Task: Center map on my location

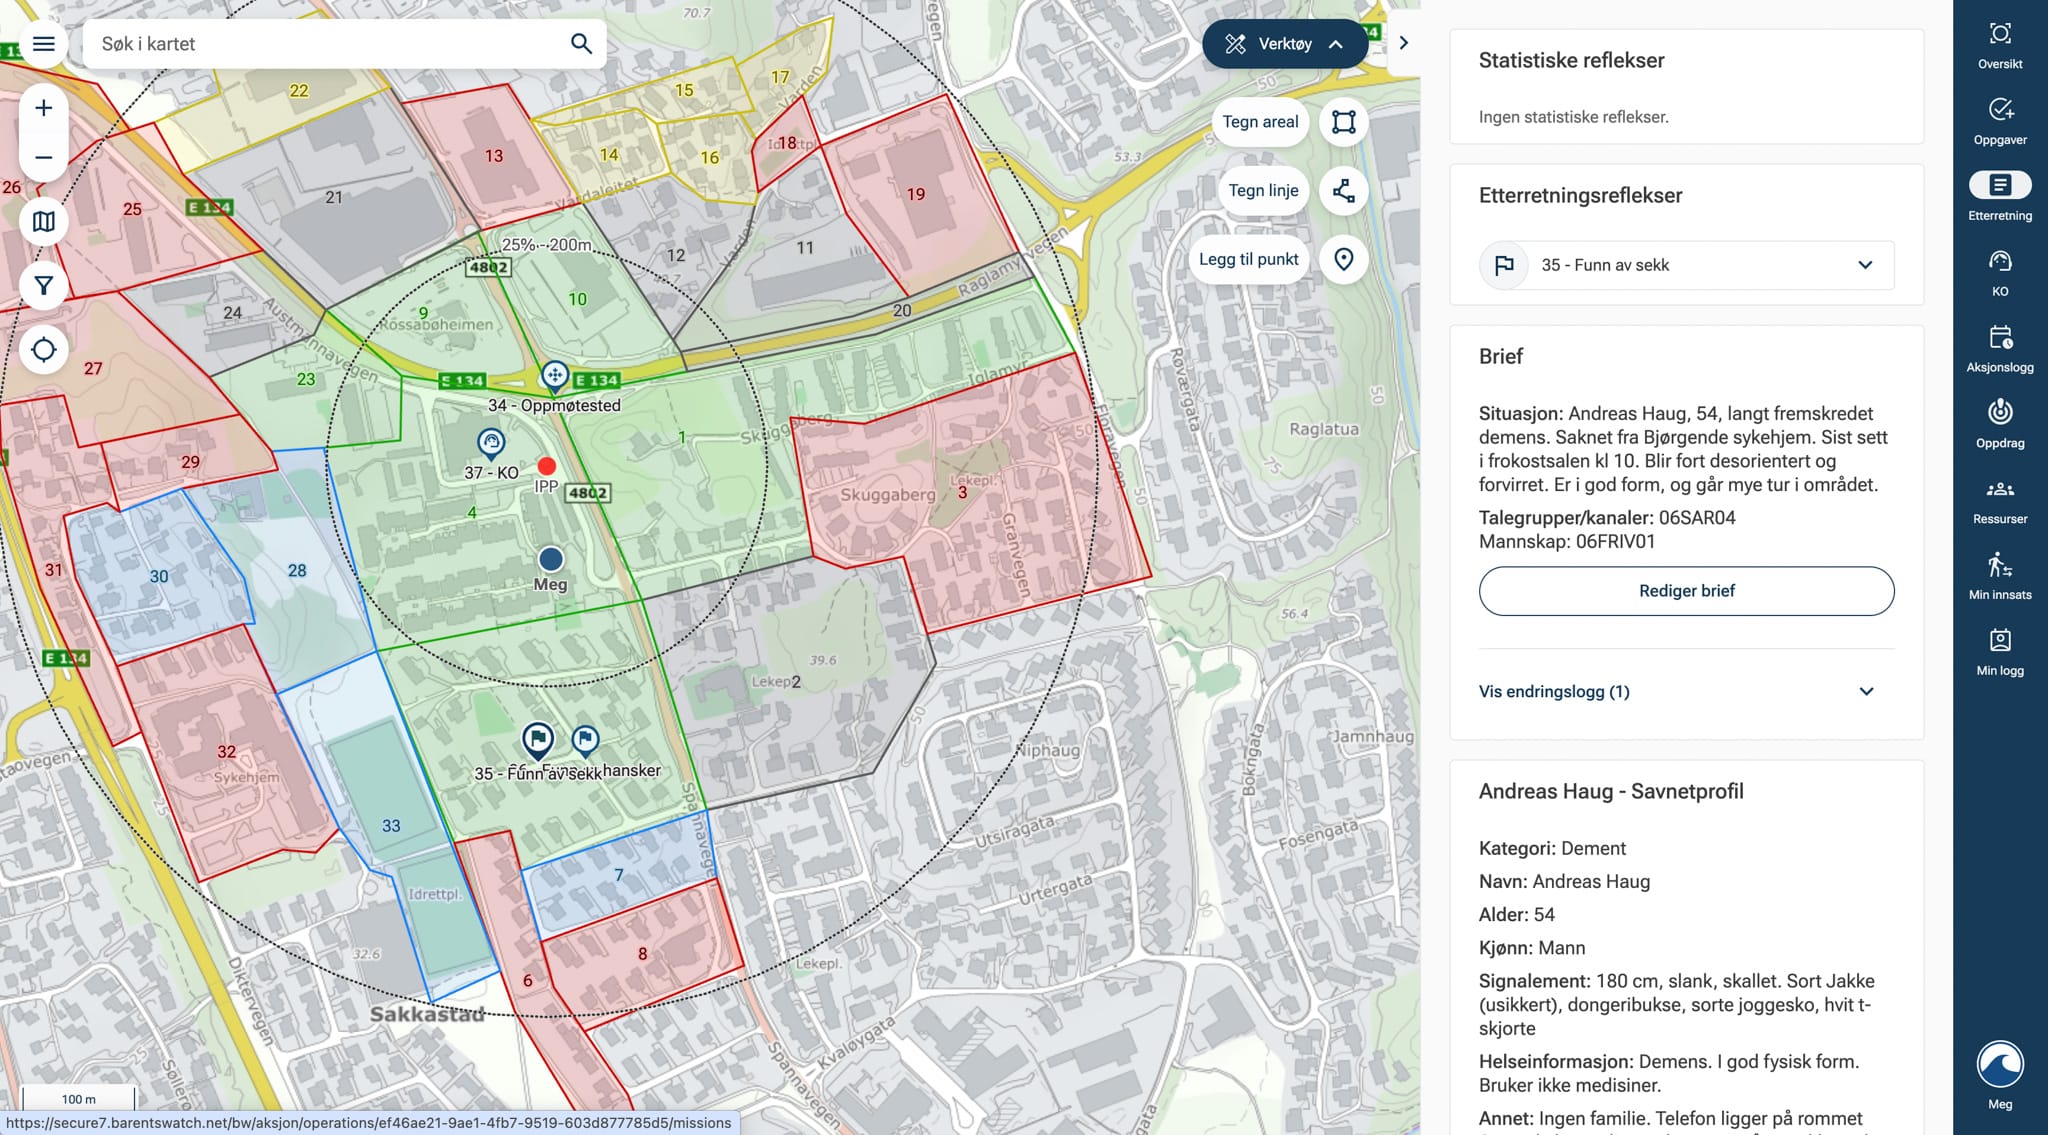Action: (43, 350)
